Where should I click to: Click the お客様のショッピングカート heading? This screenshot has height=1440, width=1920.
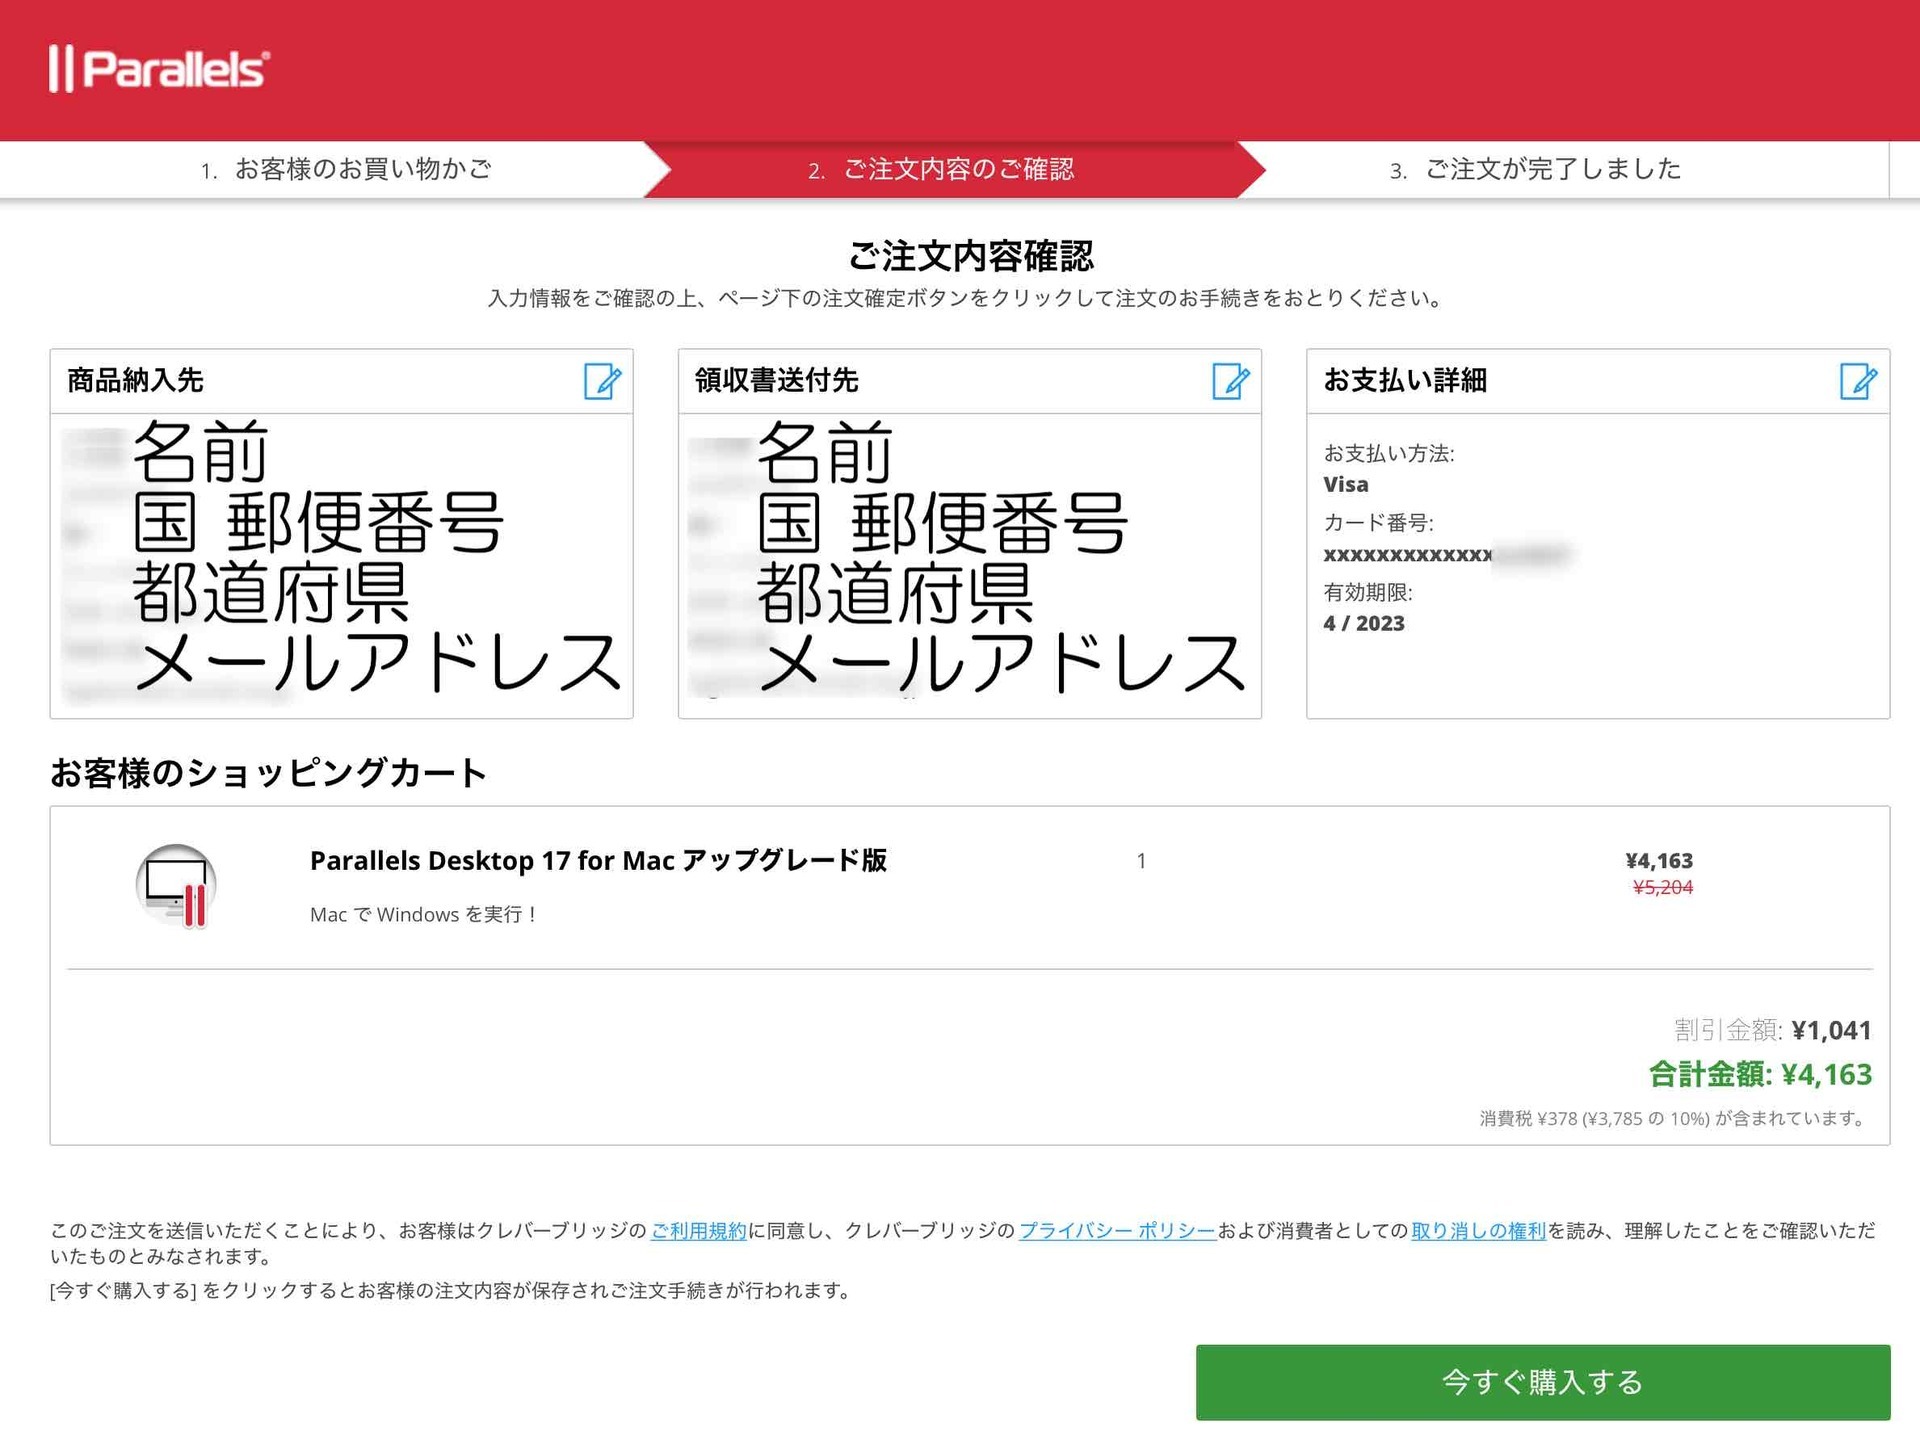[x=268, y=772]
